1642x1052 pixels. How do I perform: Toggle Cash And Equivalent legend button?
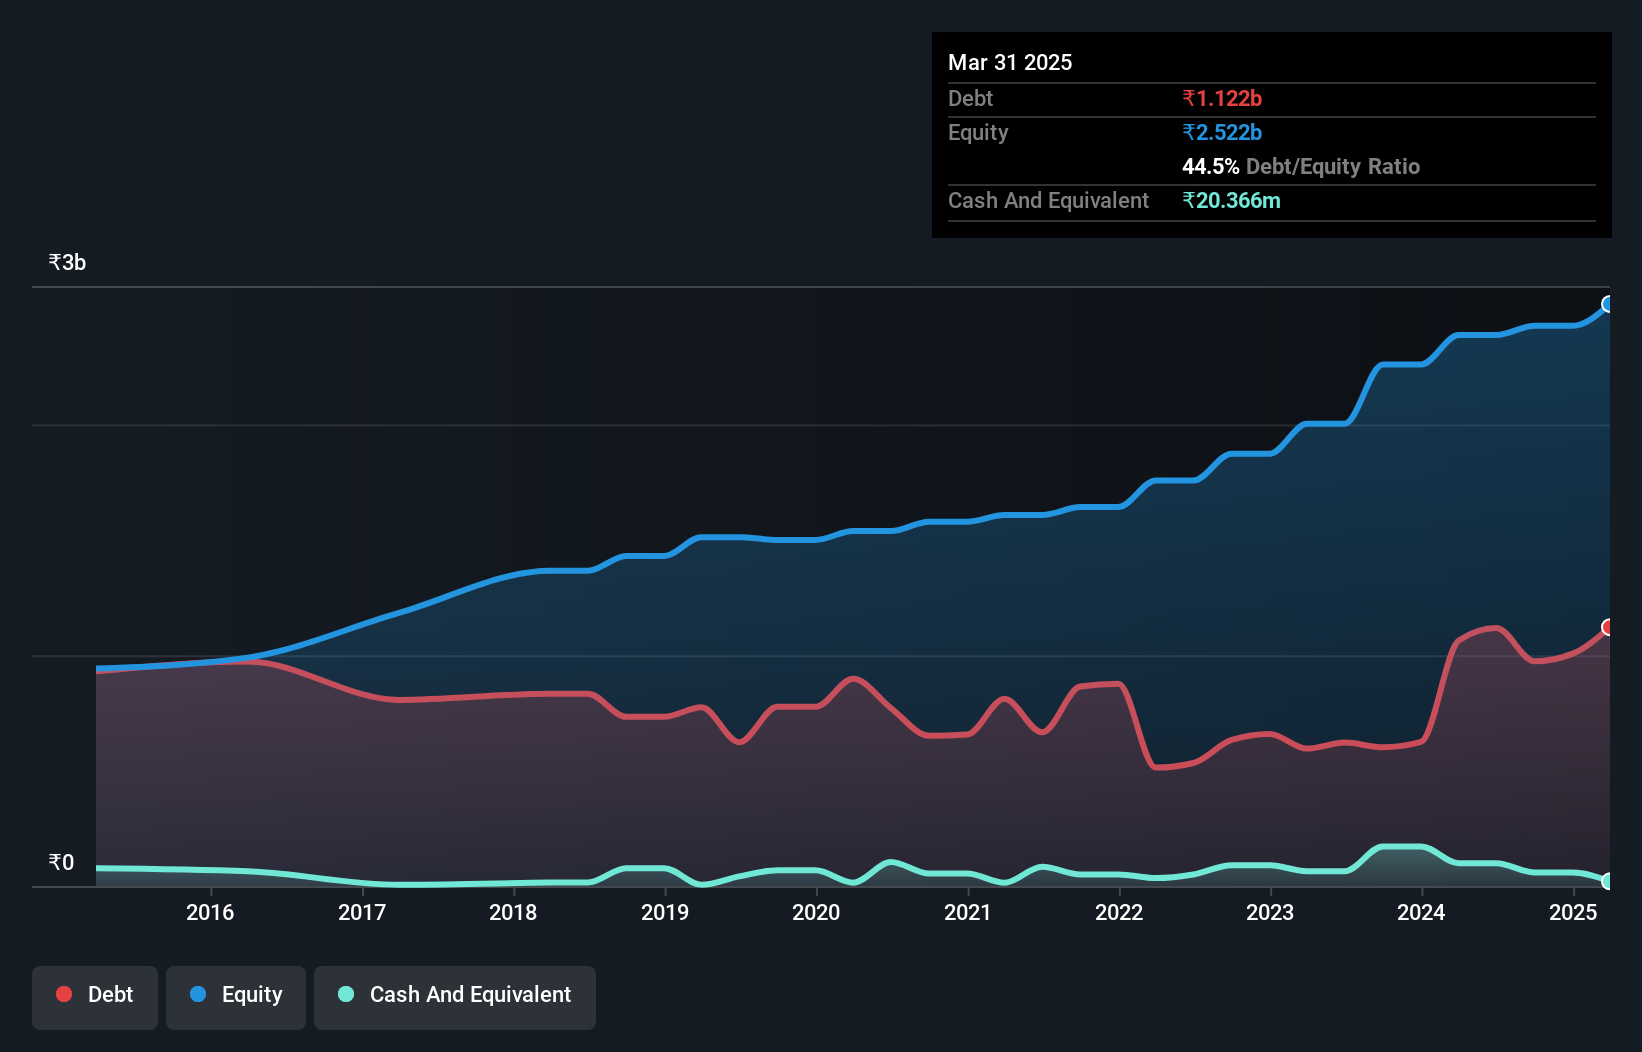tap(455, 997)
